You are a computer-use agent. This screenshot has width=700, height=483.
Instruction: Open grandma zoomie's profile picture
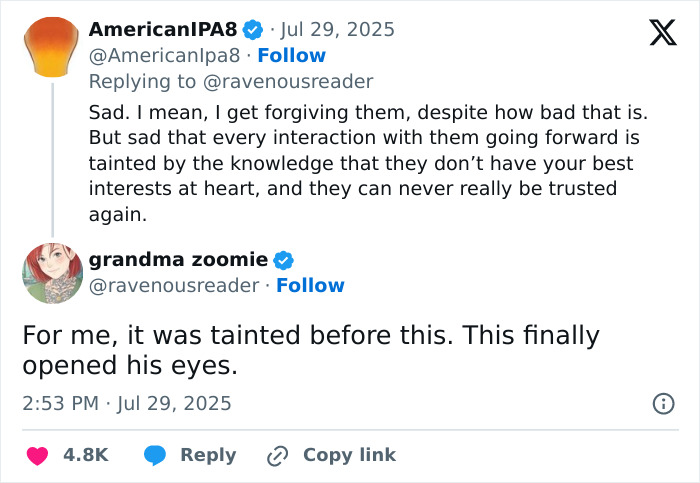click(50, 272)
